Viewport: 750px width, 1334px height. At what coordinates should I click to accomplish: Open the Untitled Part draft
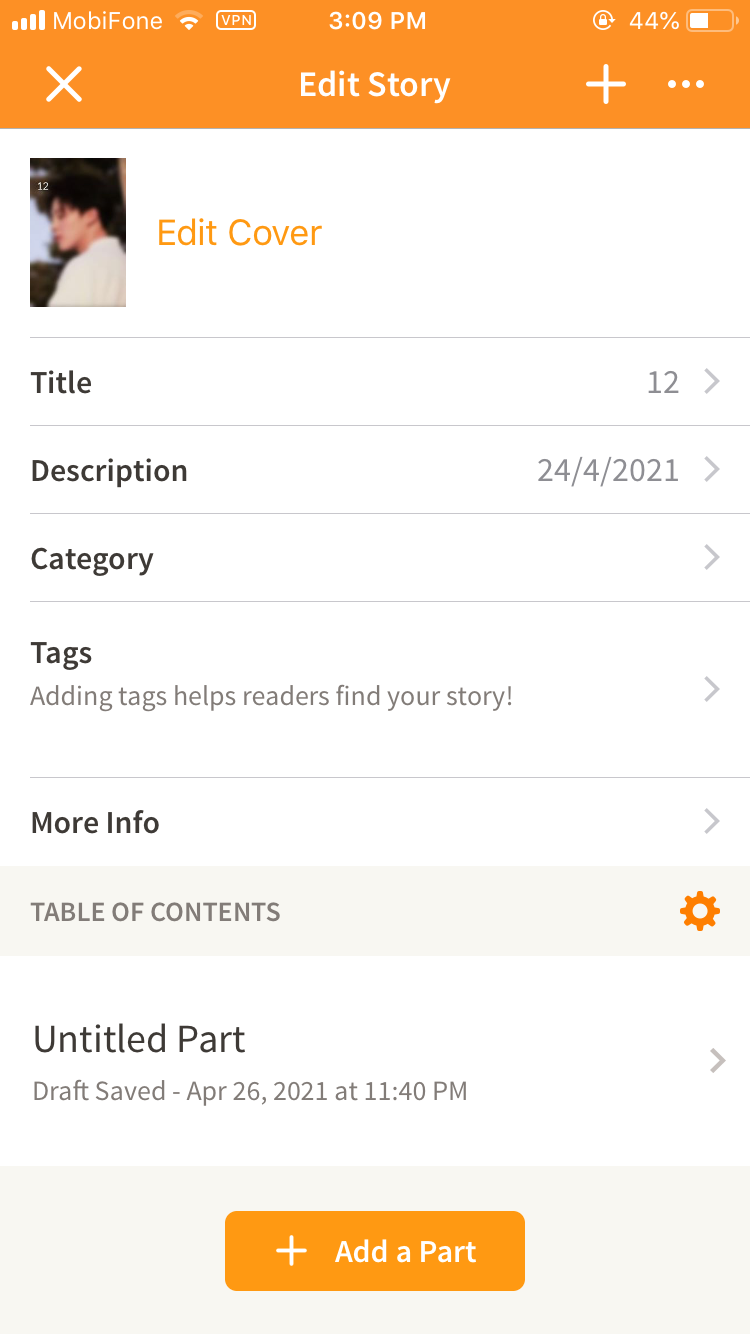click(x=300, y=1060)
